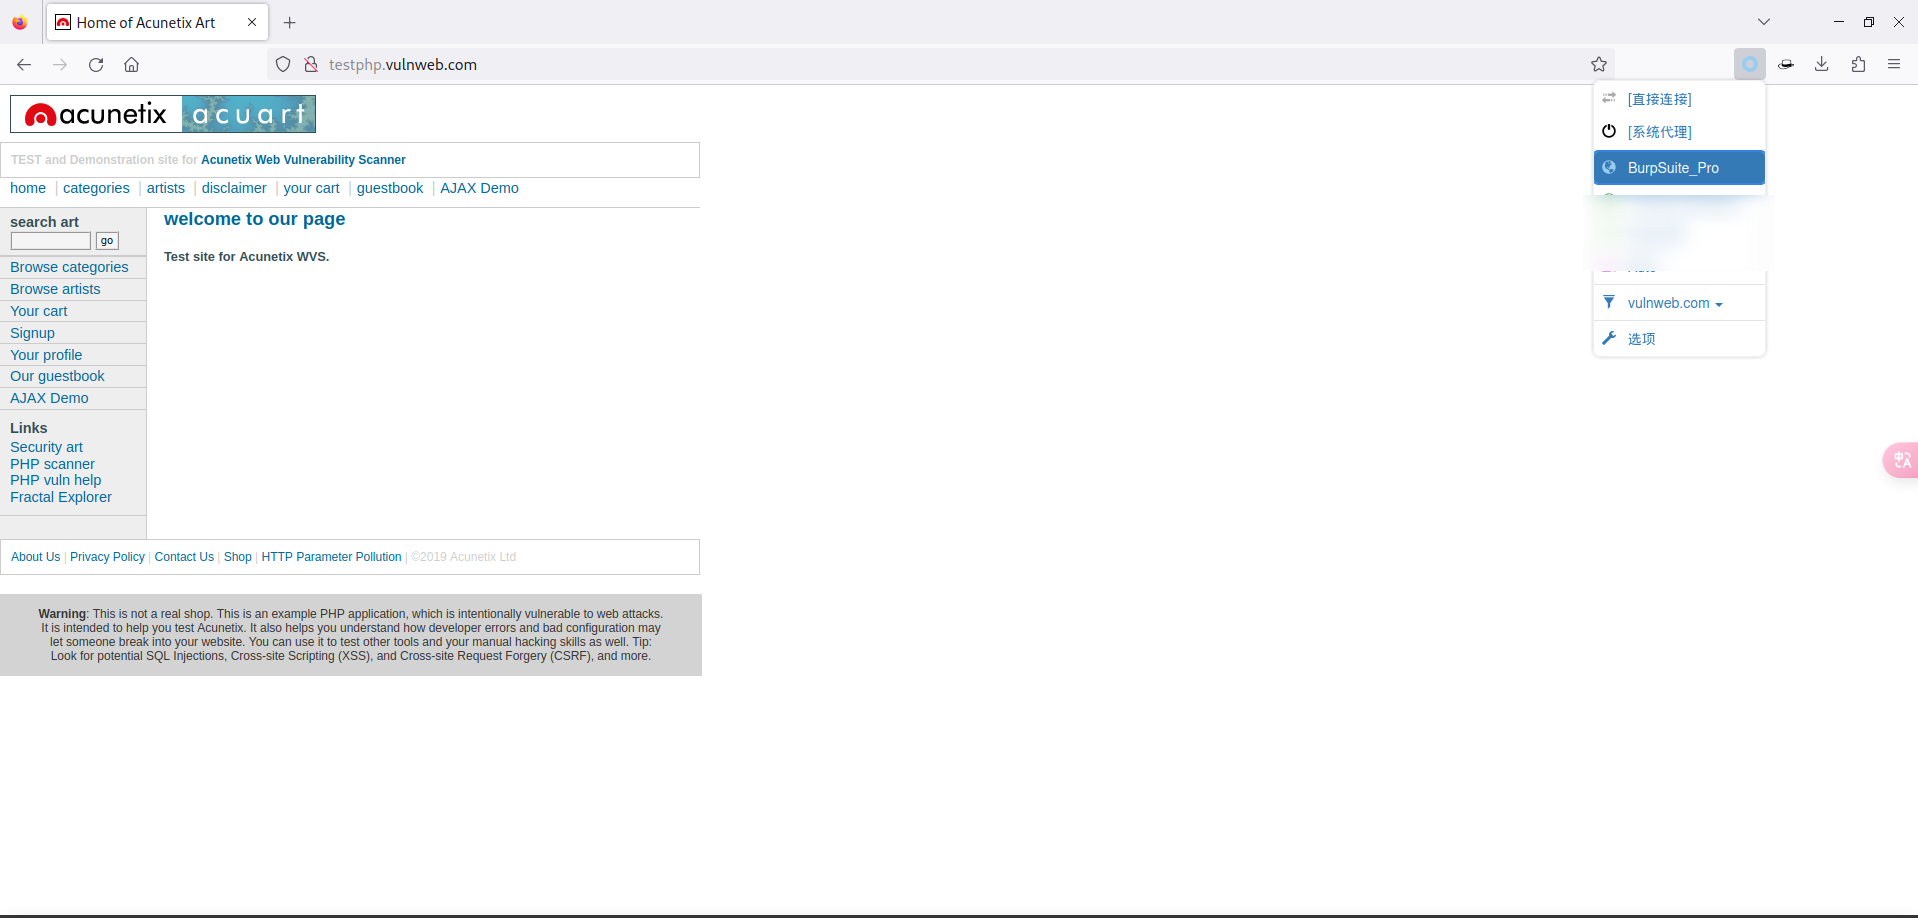The image size is (1918, 918).
Task: Open the extensions puzzle icon
Action: click(1858, 65)
